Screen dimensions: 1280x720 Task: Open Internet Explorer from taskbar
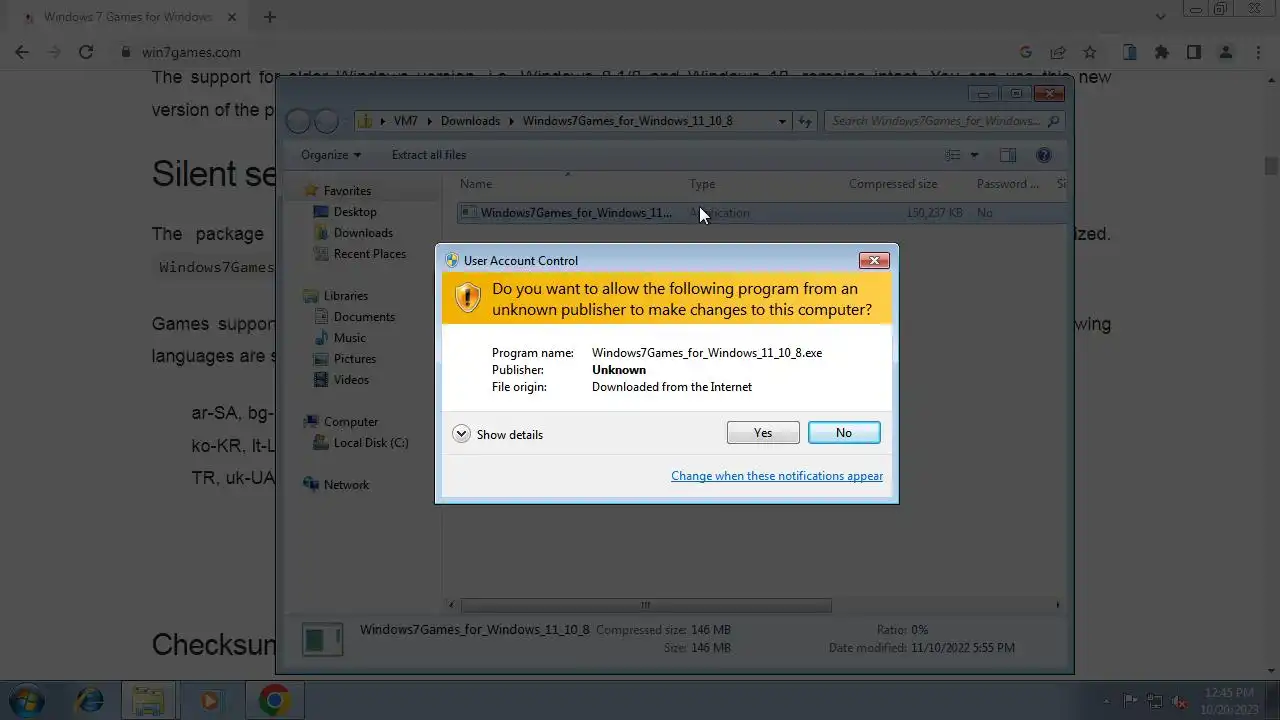click(x=90, y=701)
